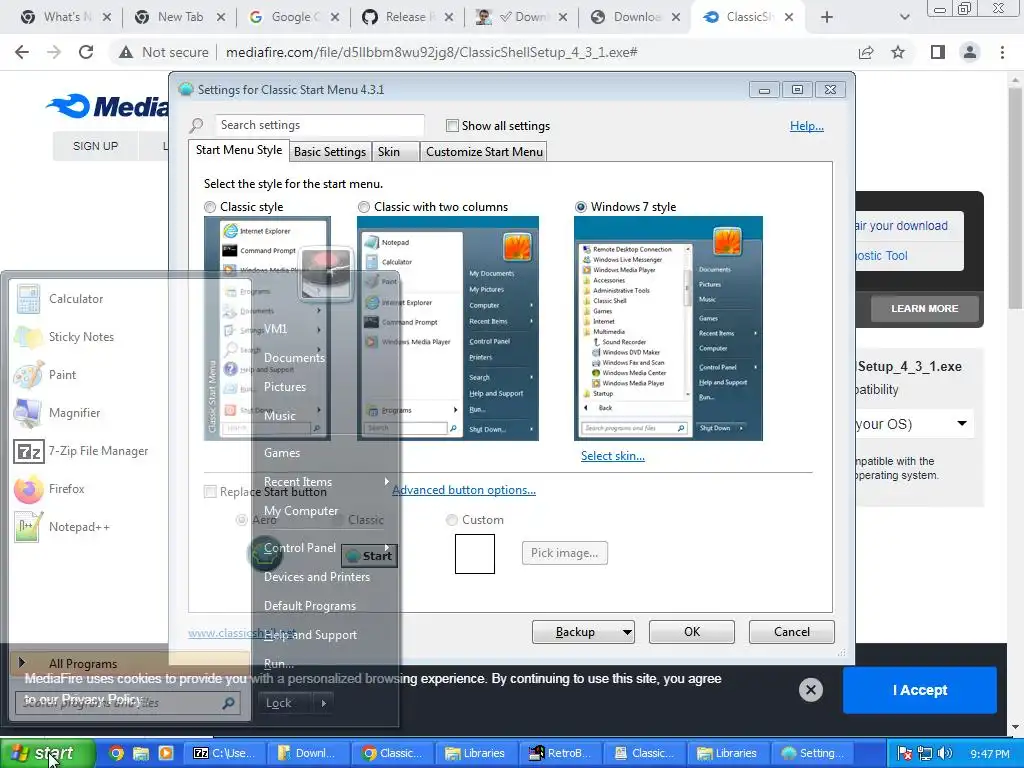This screenshot has width=1024, height=768.
Task: Open Customize Start Menu tab
Action: (484, 152)
